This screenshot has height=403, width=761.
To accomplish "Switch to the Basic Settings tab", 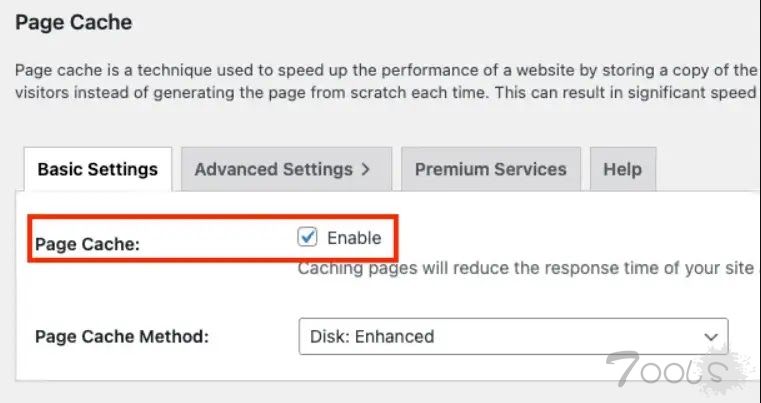I will 97,169.
